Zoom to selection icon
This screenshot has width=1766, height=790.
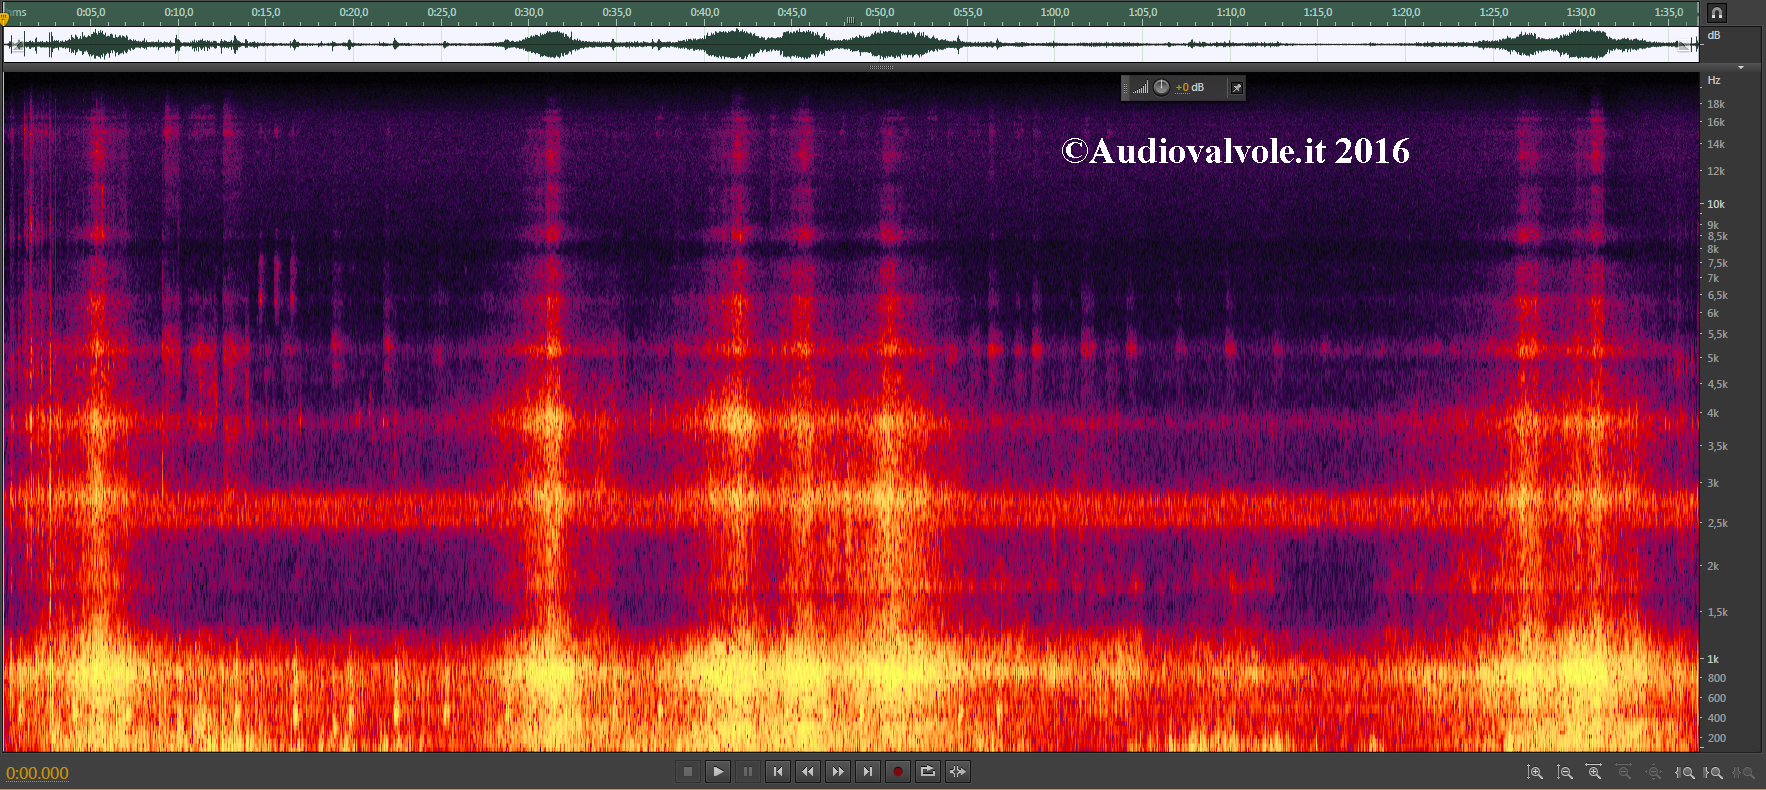(x=1744, y=772)
